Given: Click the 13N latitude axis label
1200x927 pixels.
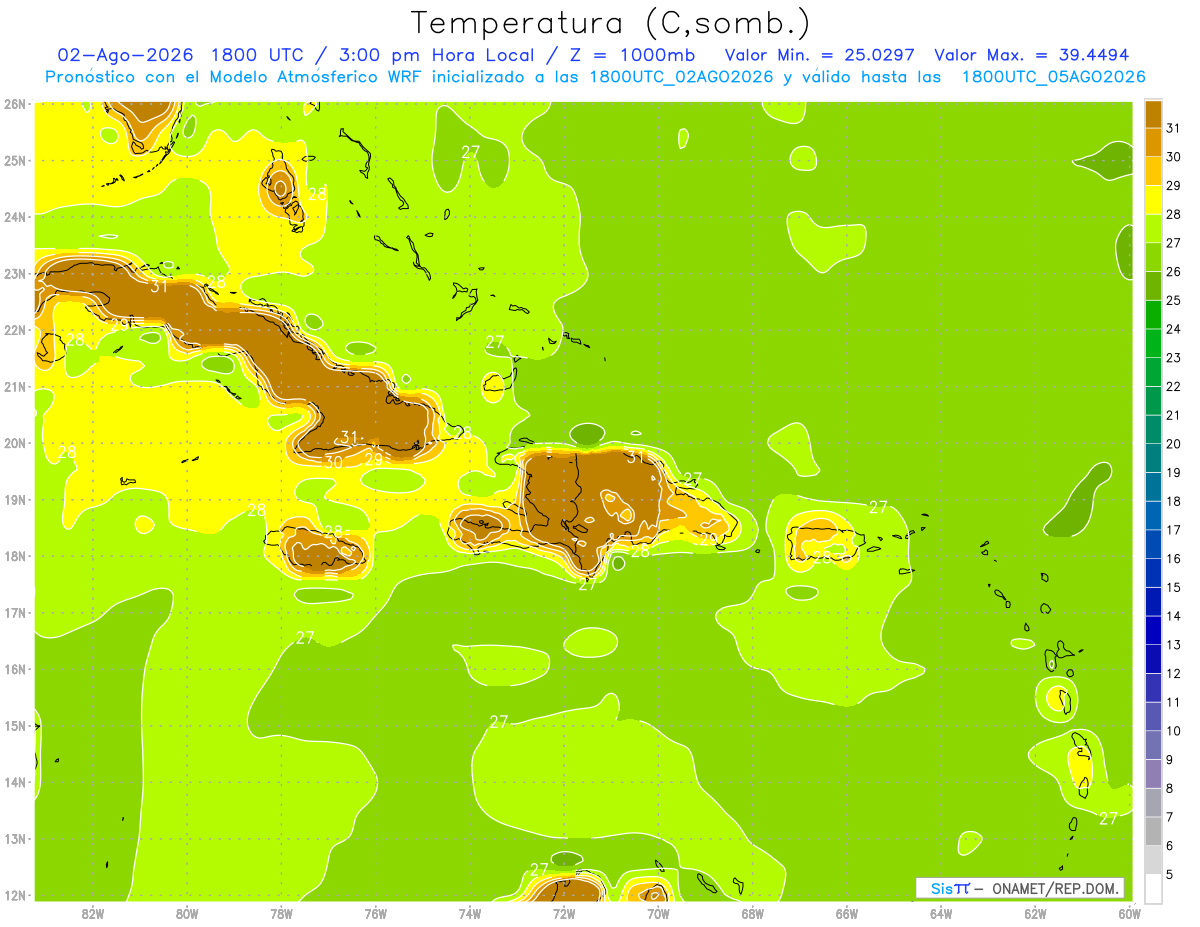Looking at the screenshot, I should point(14,838).
